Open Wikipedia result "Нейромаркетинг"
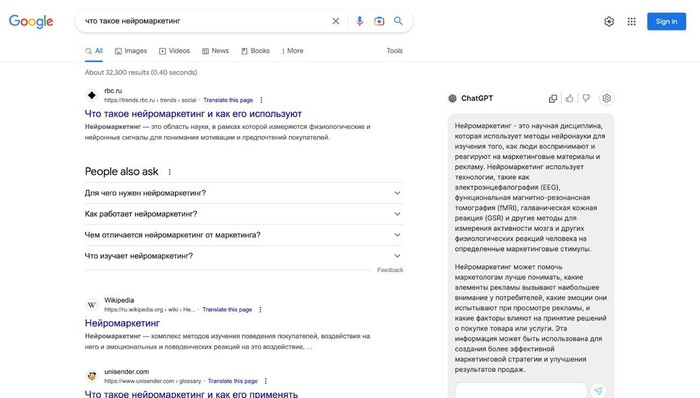Viewport: 700px width, 398px height. tap(122, 323)
